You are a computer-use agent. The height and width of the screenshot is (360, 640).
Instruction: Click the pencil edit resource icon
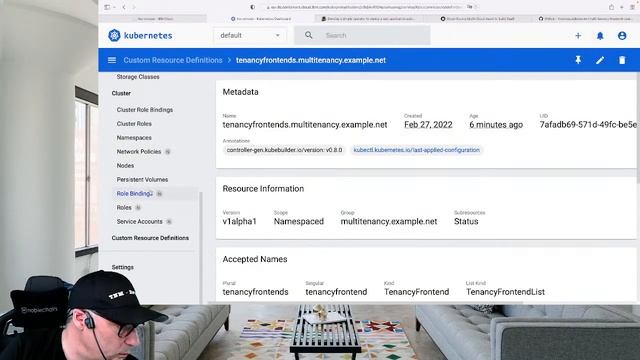[x=600, y=60]
